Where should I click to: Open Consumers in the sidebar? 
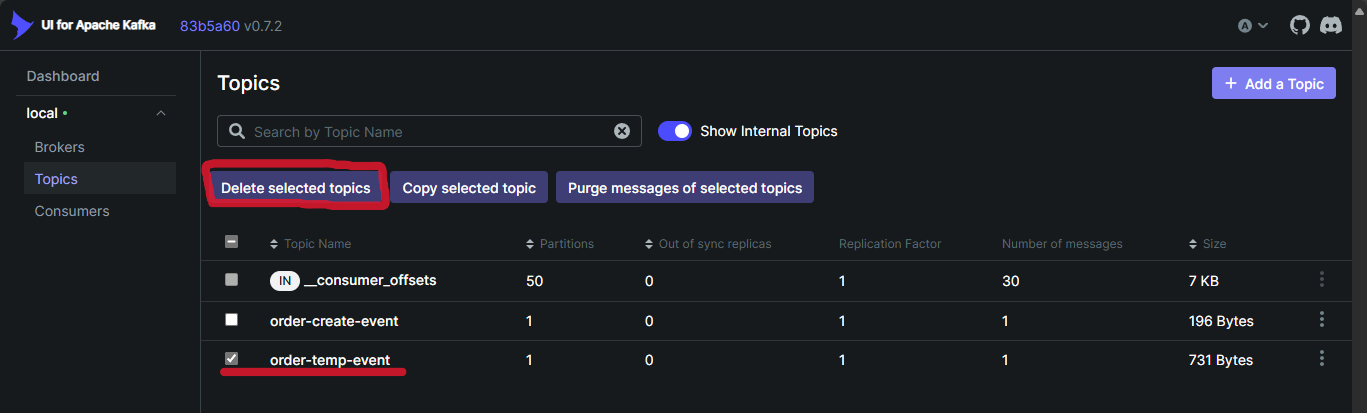[x=71, y=211]
